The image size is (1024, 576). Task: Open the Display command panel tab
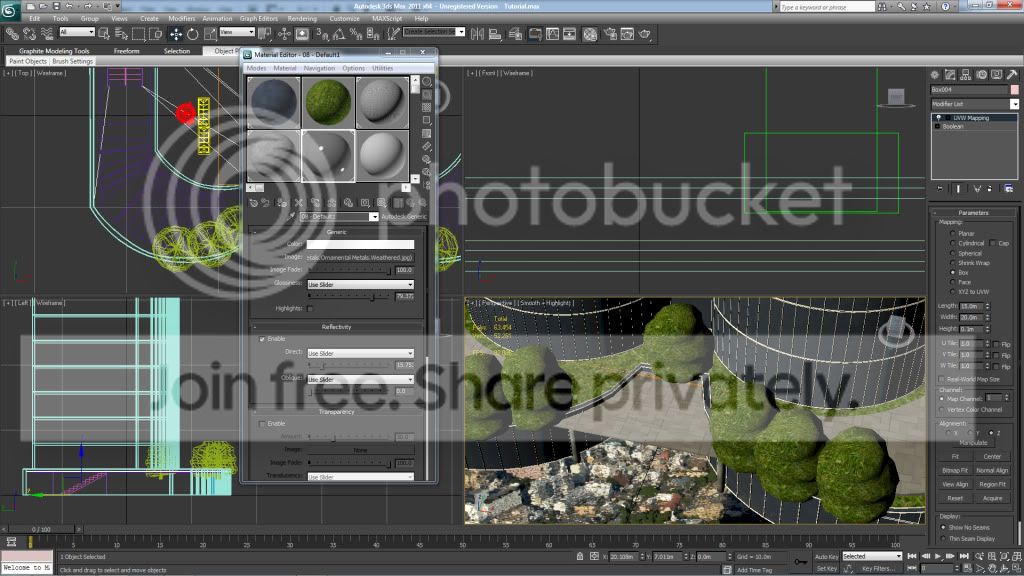[997, 74]
